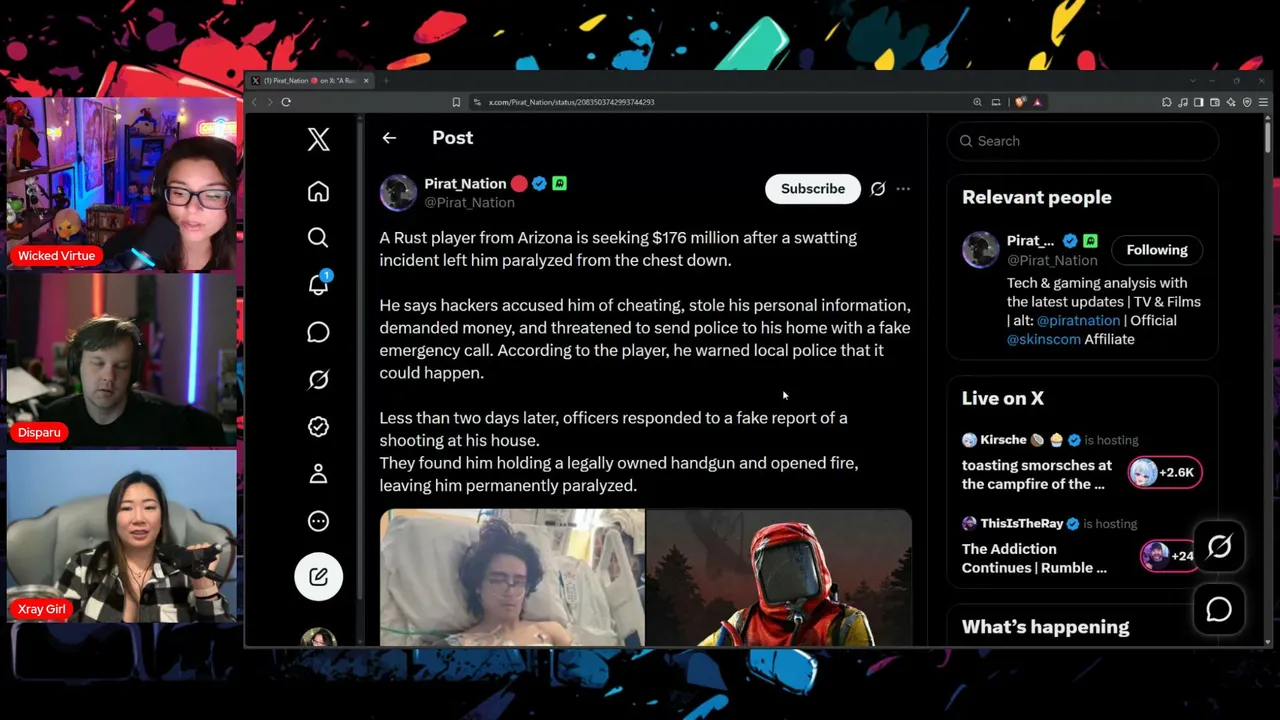Bookmark this page in the address bar
This screenshot has height=720, width=1280.
tap(456, 102)
